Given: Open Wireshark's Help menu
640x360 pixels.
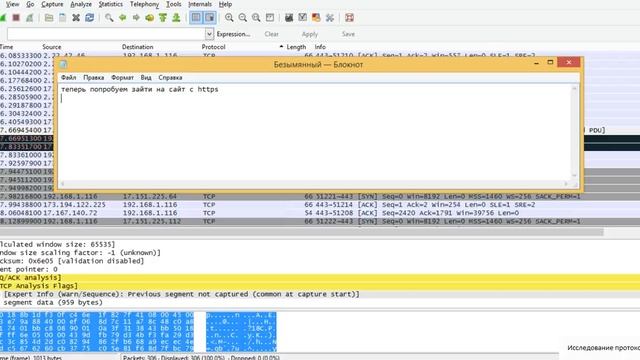Looking at the screenshot, I should click(225, 4).
